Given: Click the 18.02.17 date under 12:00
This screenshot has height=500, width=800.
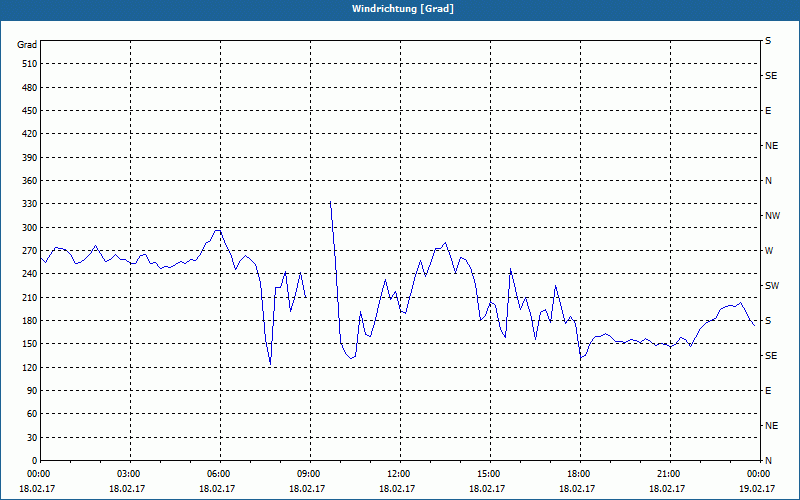Looking at the screenshot, I should click(397, 488).
